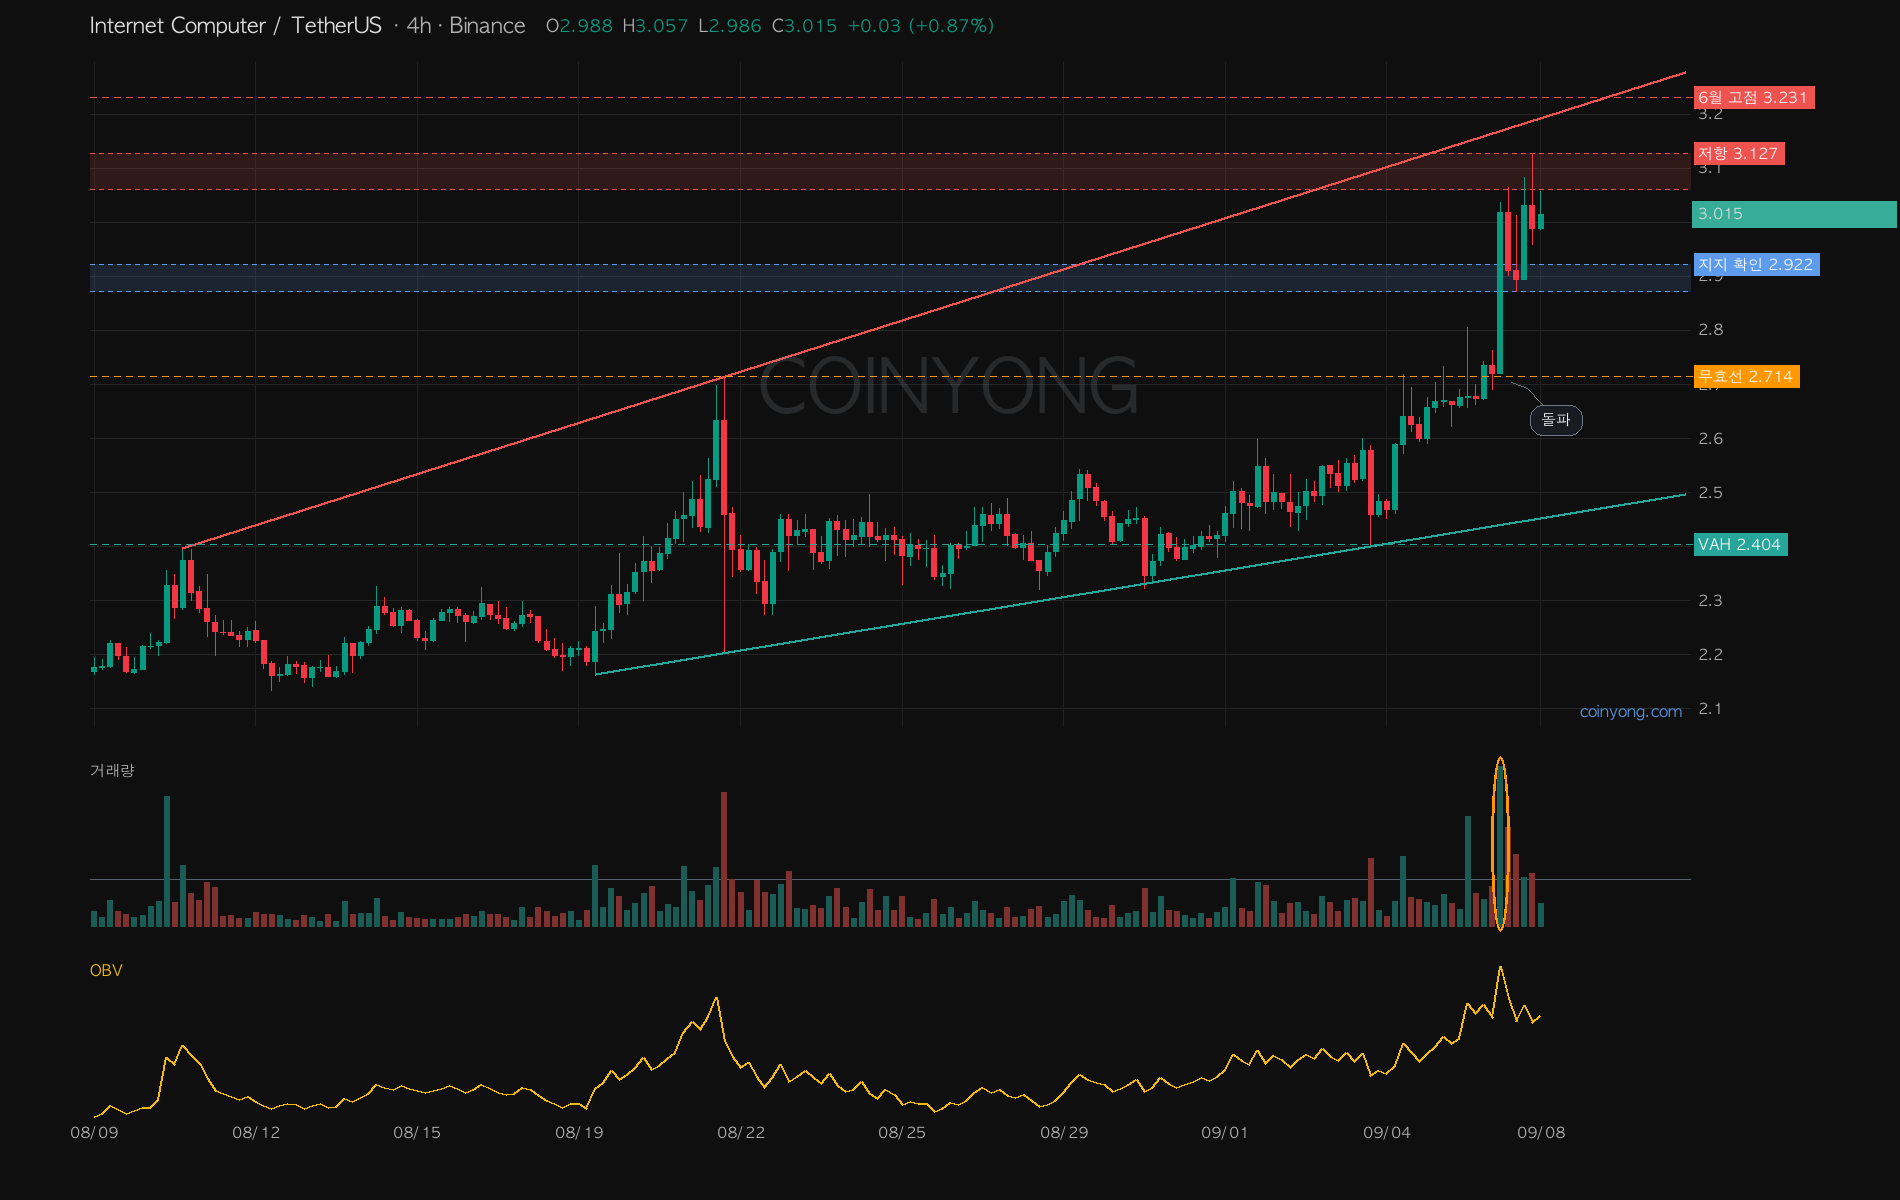Click the circled volume spike bar
The image size is (1900, 1200).
pyautogui.click(x=1500, y=845)
